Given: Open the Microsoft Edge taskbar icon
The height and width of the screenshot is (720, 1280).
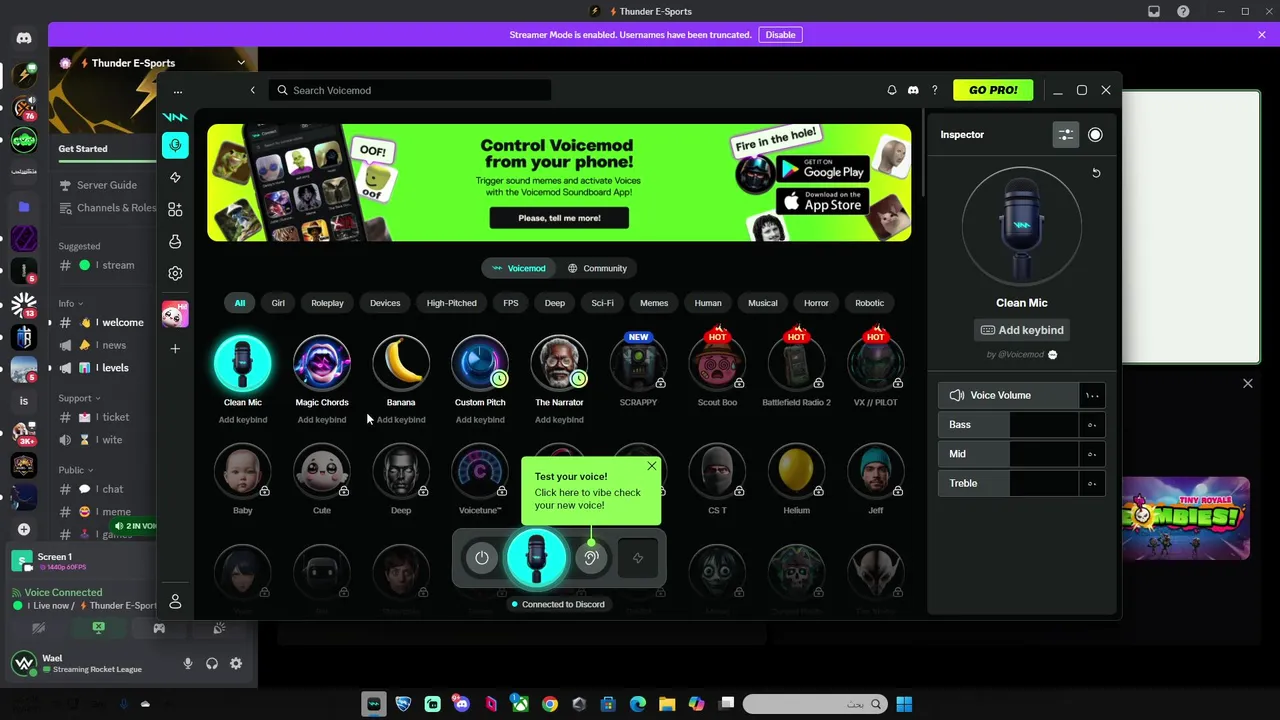Looking at the screenshot, I should (638, 704).
